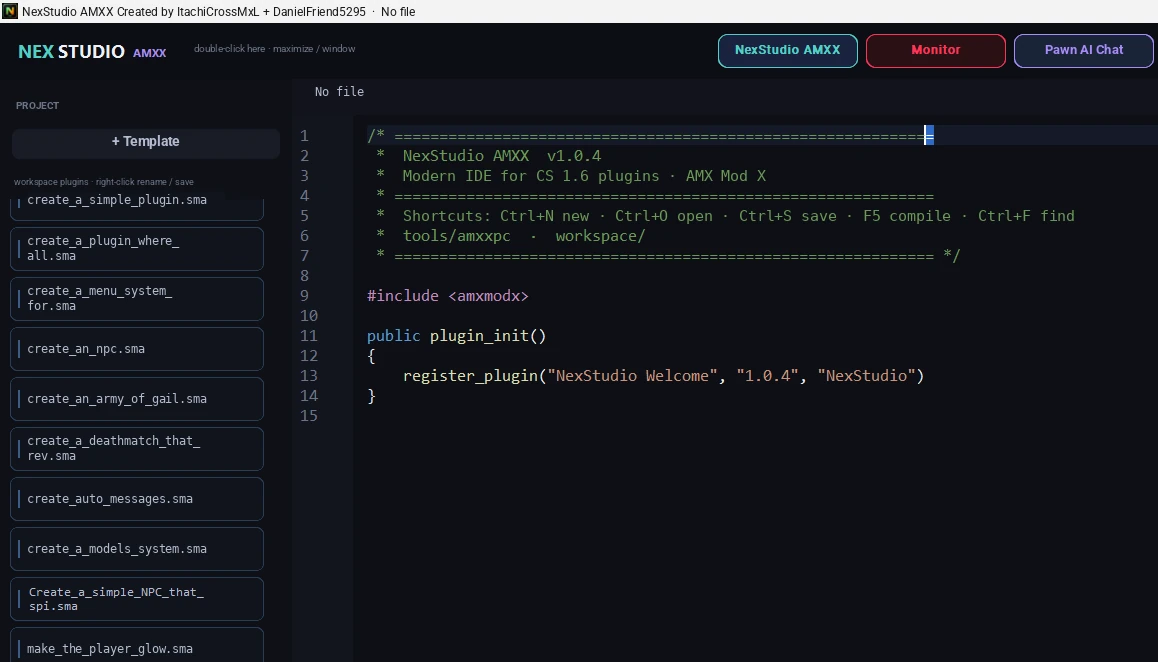Place cursor on the #include <amxmodx> line
The height and width of the screenshot is (662, 1158).
448,296
